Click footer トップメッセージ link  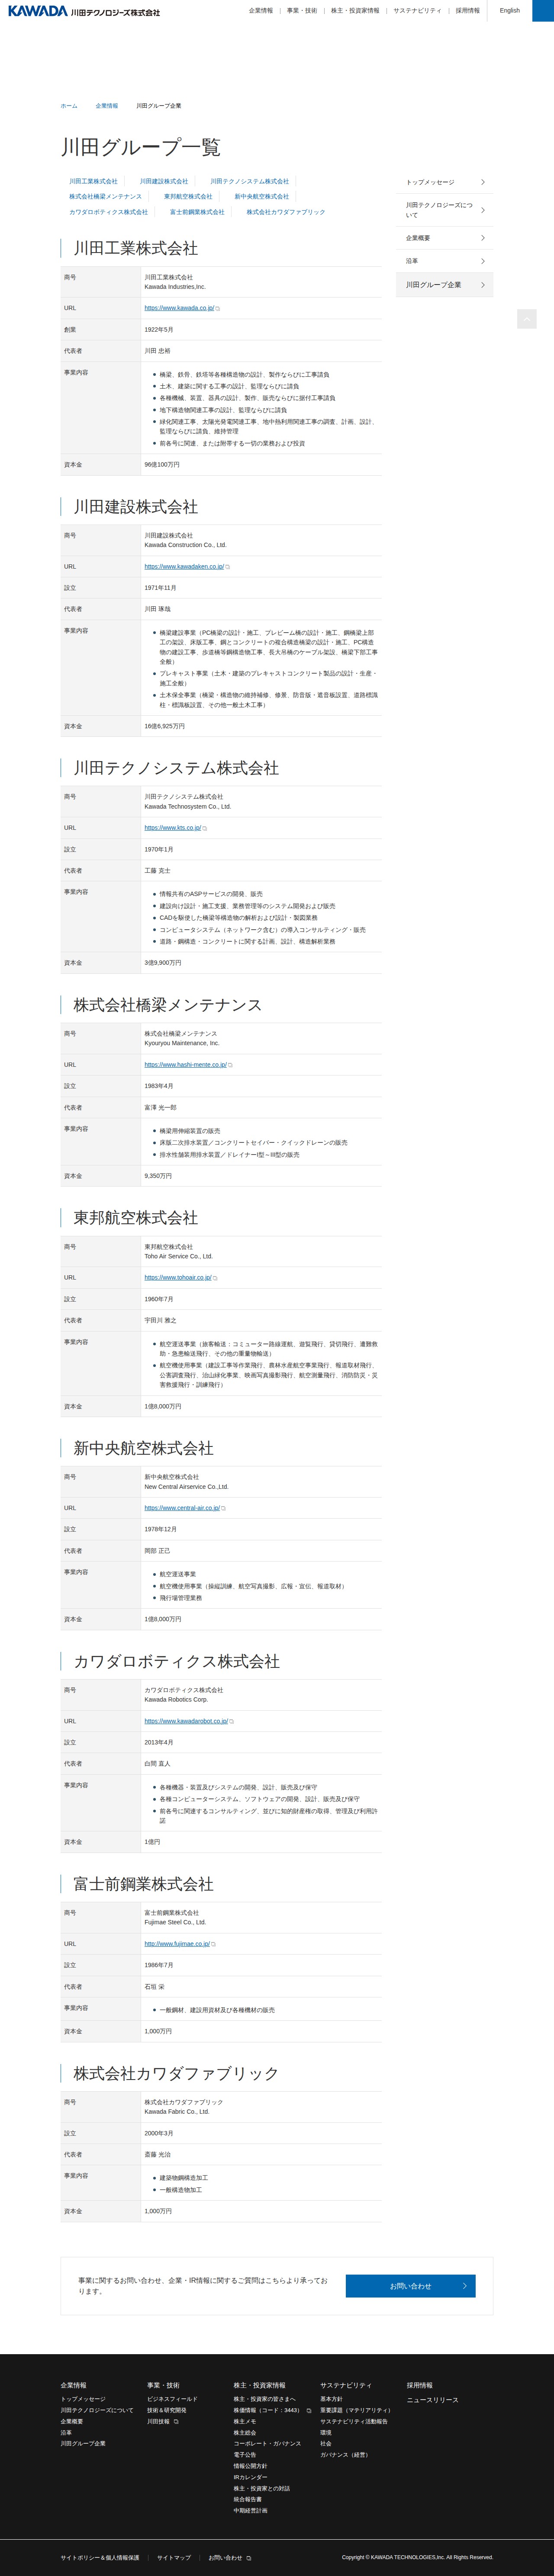coord(83,2399)
